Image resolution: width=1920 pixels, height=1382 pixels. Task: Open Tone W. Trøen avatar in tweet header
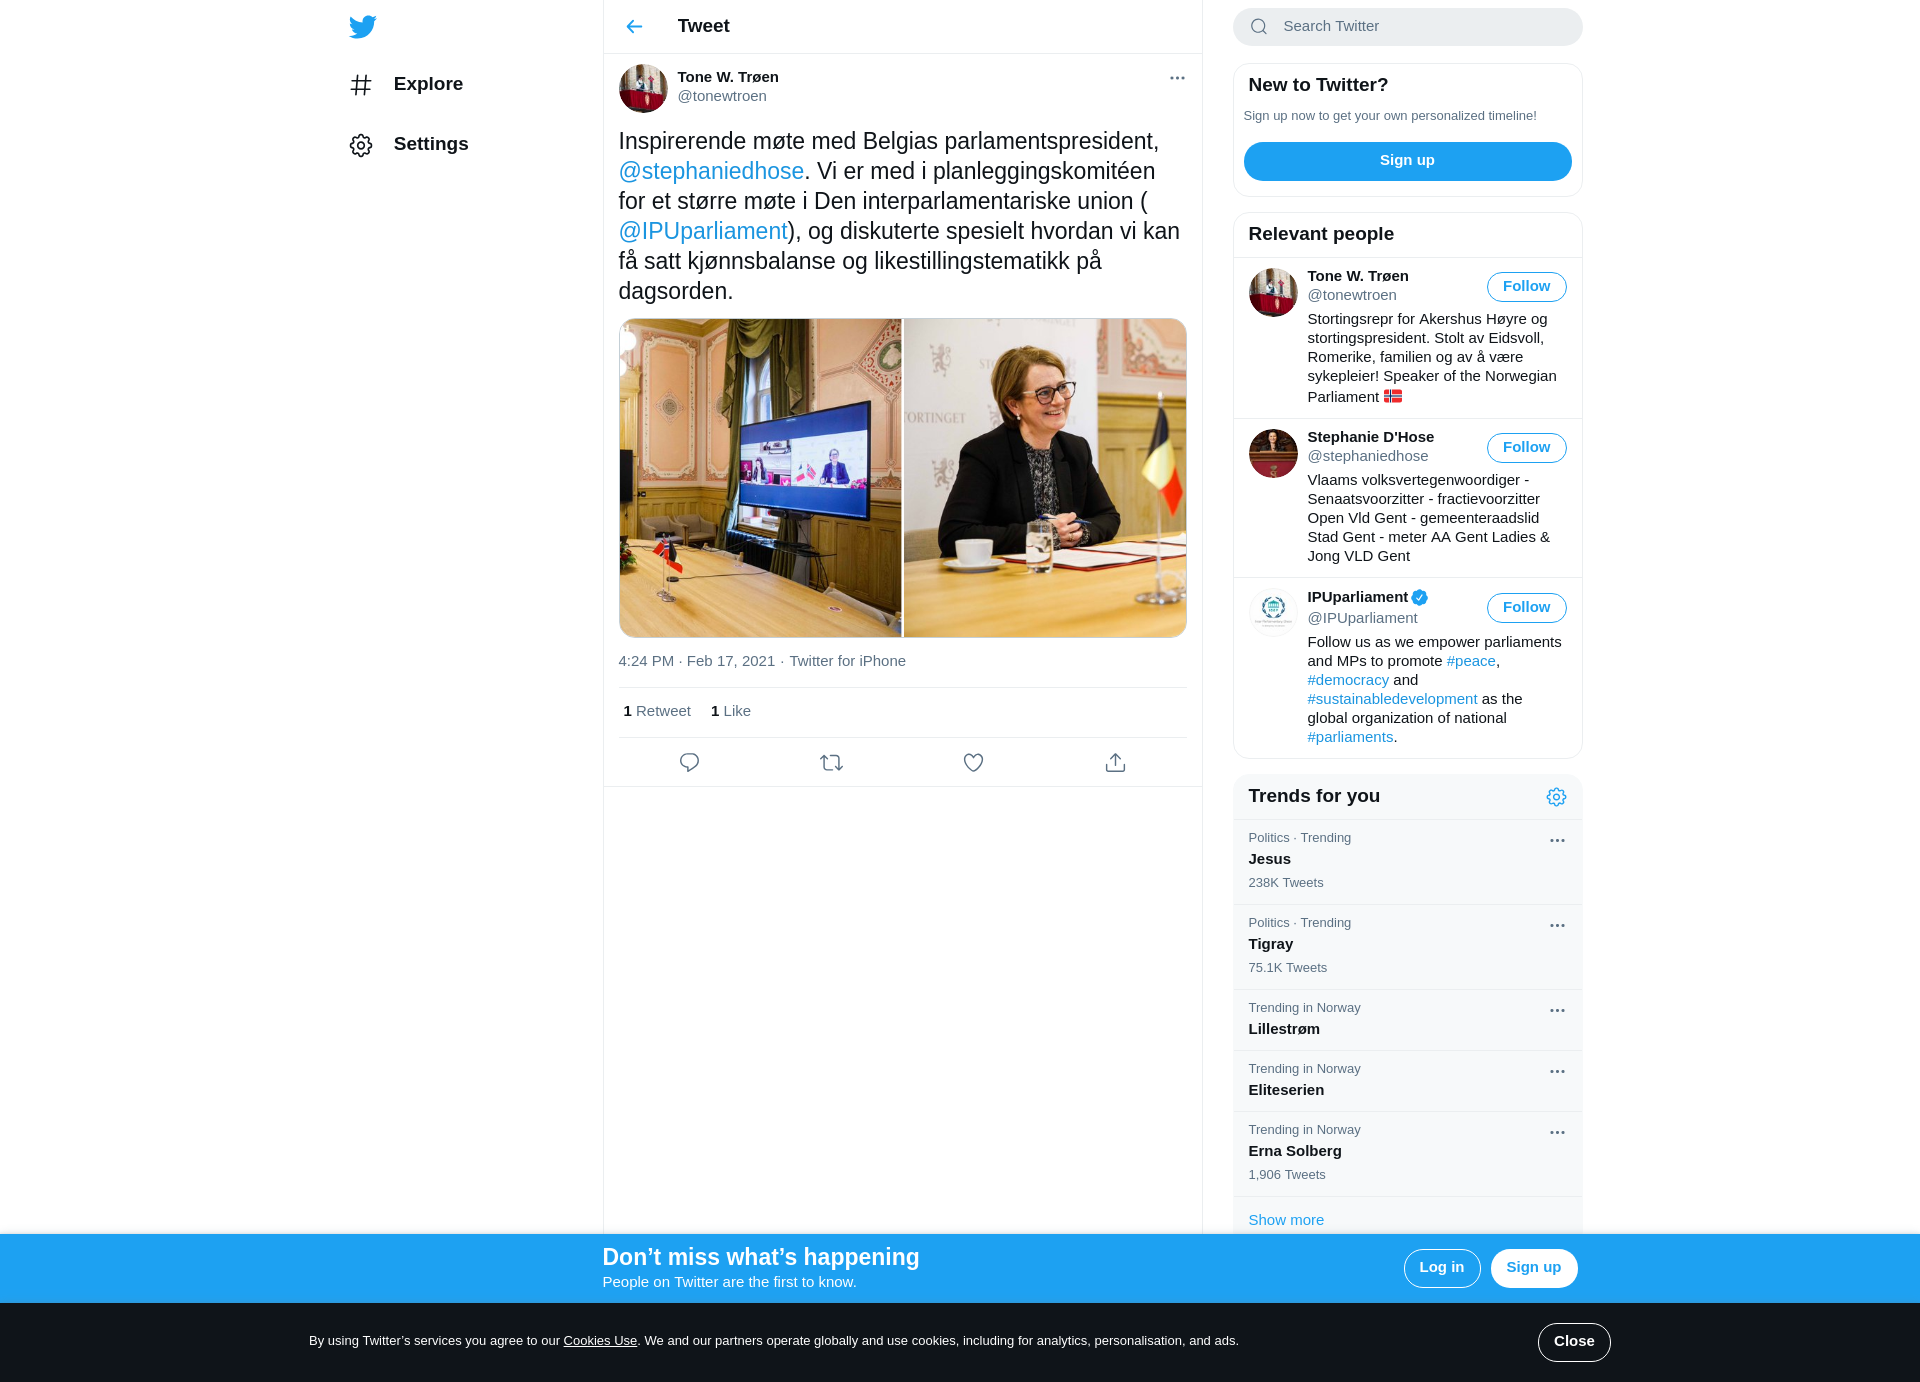(x=643, y=88)
